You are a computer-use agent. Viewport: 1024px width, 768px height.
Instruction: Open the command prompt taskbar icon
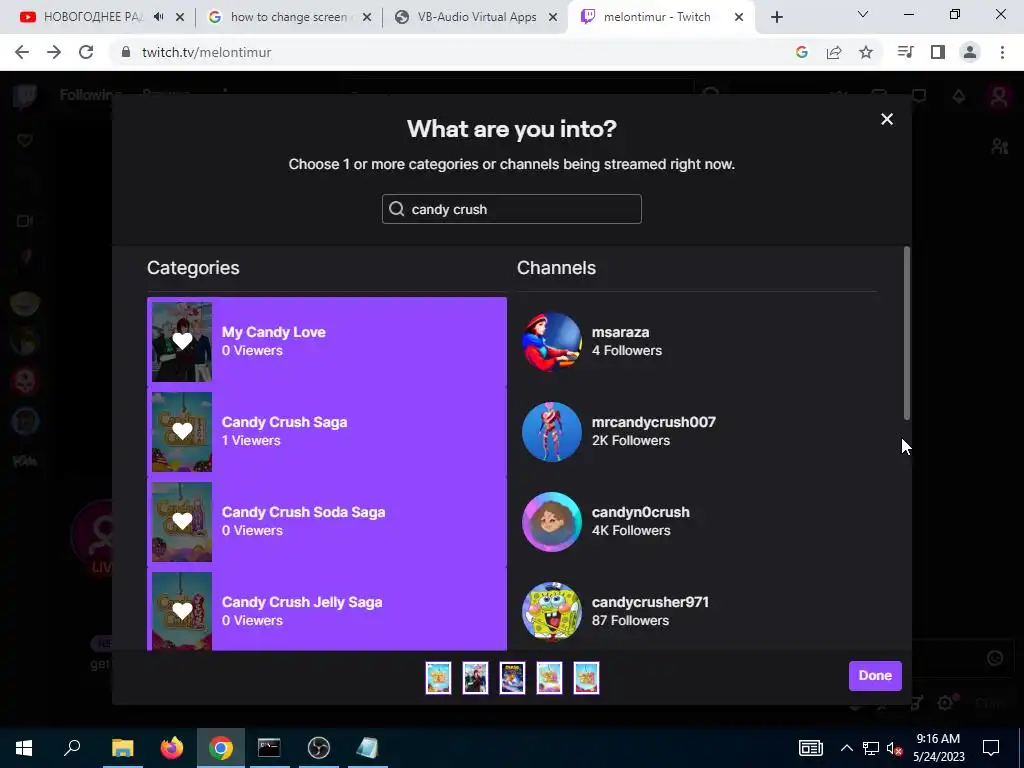point(269,748)
